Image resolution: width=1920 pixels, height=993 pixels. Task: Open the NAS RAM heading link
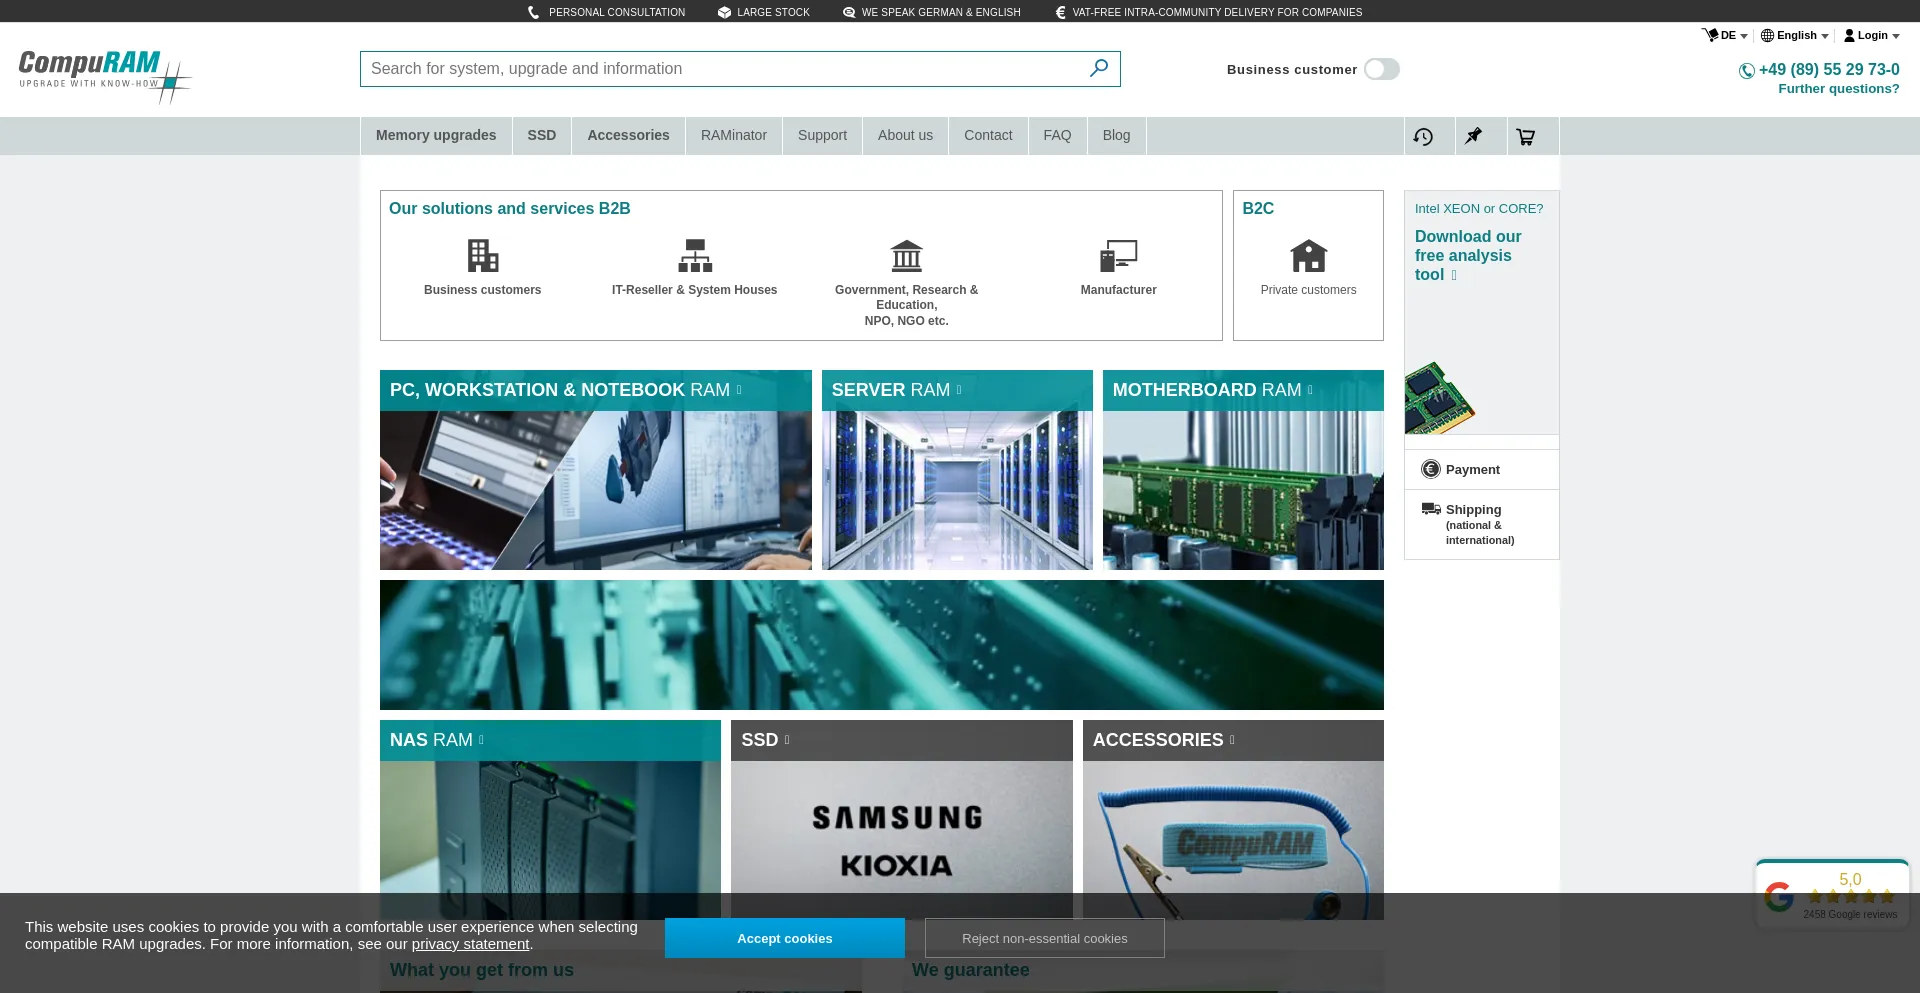click(436, 740)
